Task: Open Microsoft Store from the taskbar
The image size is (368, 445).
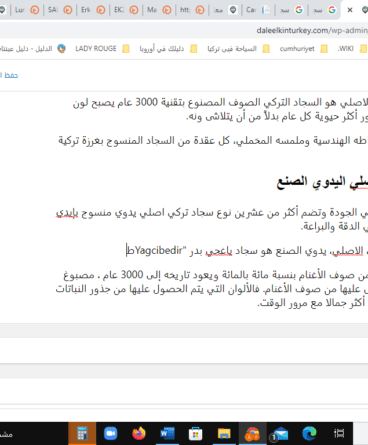Action: [x=195, y=434]
